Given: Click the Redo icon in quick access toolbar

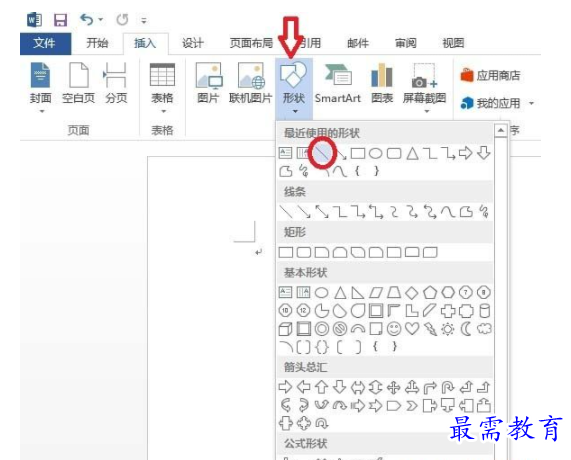Looking at the screenshot, I should (x=122, y=20).
